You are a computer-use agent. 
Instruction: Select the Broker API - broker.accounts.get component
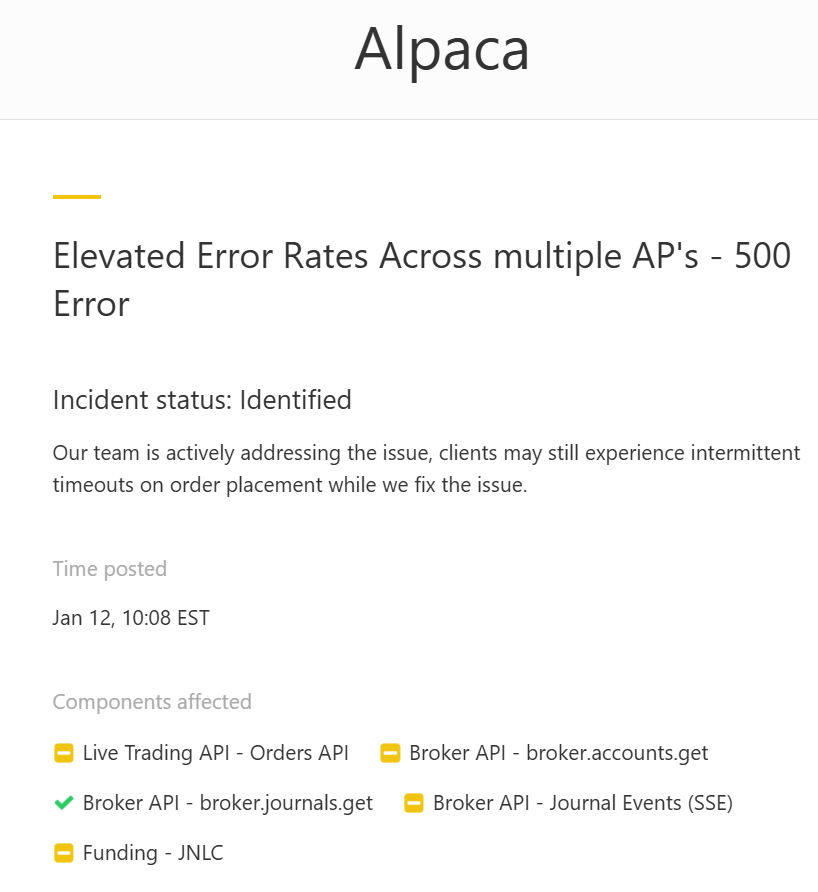coord(558,753)
